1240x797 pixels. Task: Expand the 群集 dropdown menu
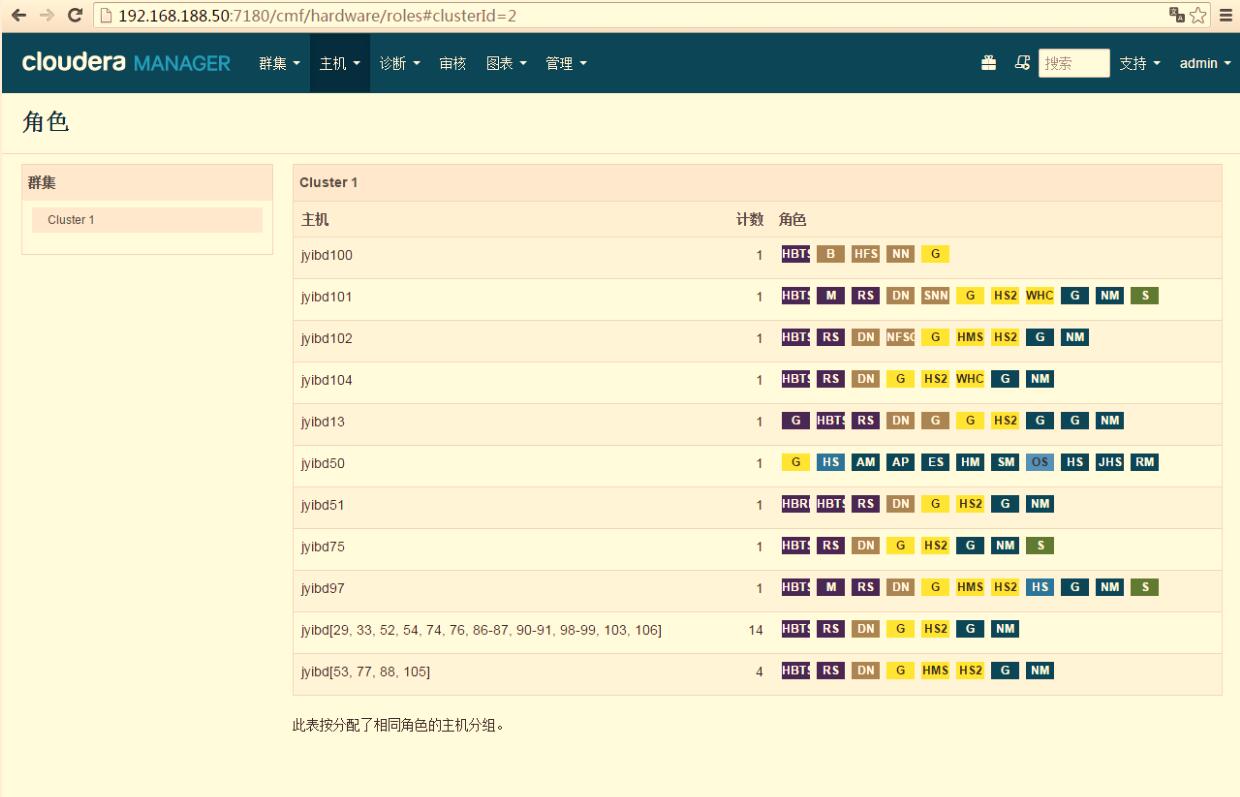coord(280,63)
